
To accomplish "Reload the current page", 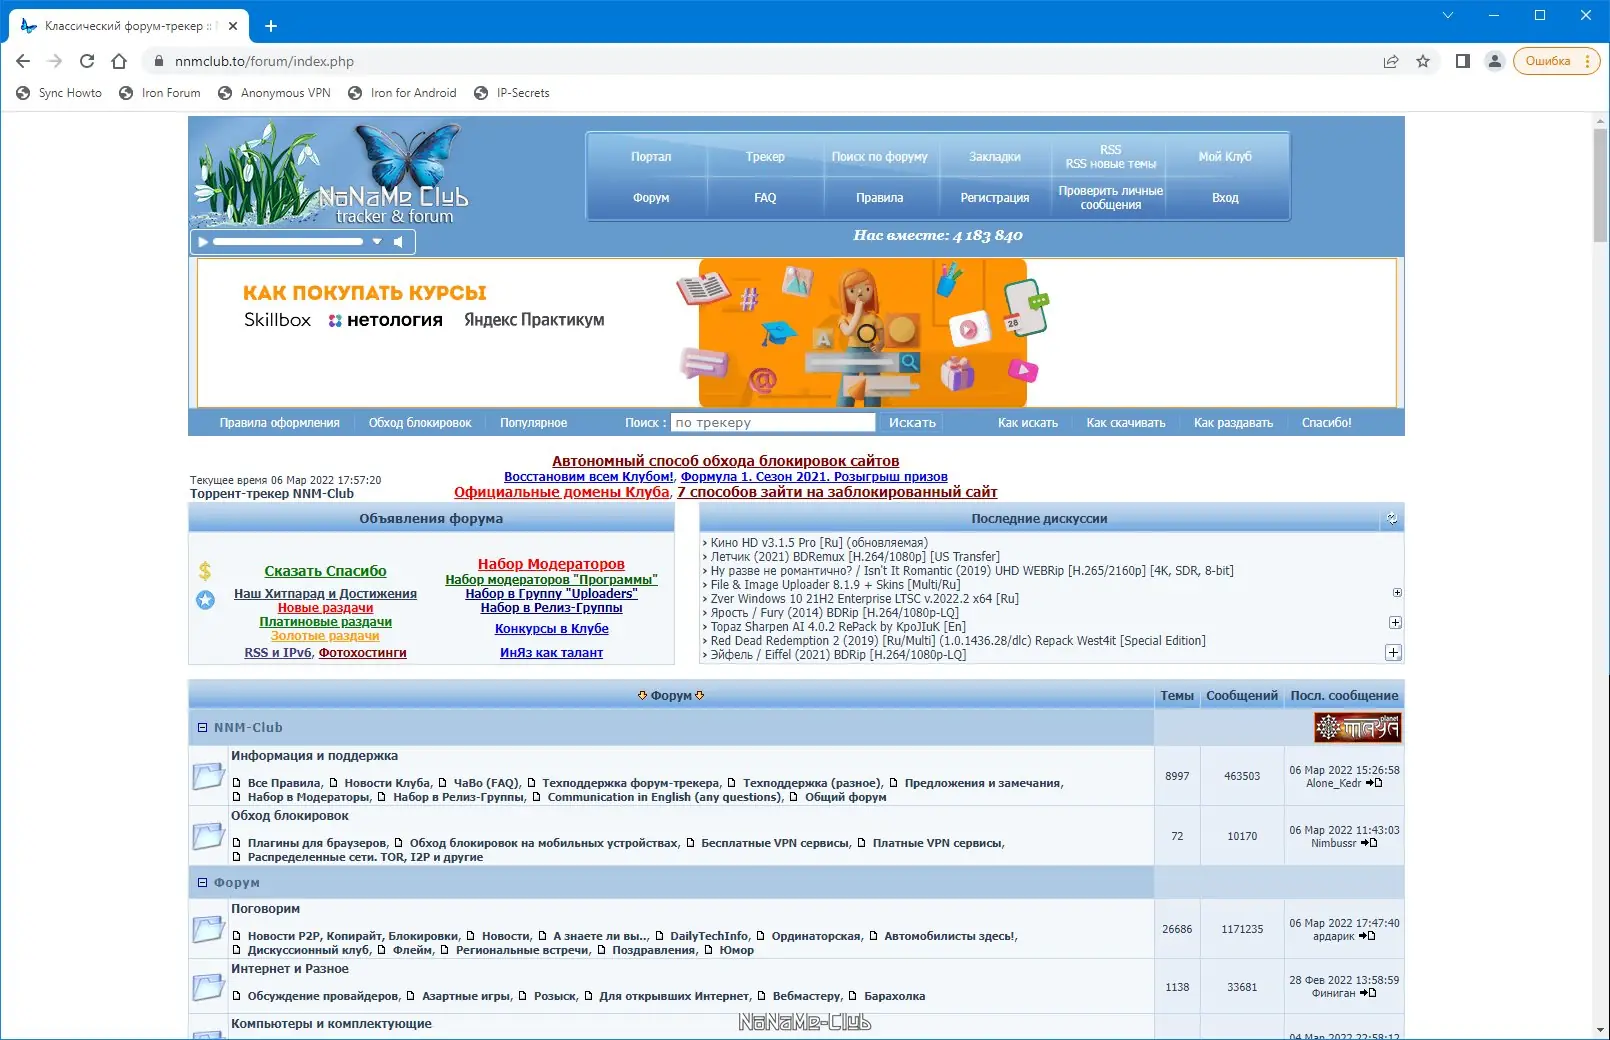I will coord(87,61).
